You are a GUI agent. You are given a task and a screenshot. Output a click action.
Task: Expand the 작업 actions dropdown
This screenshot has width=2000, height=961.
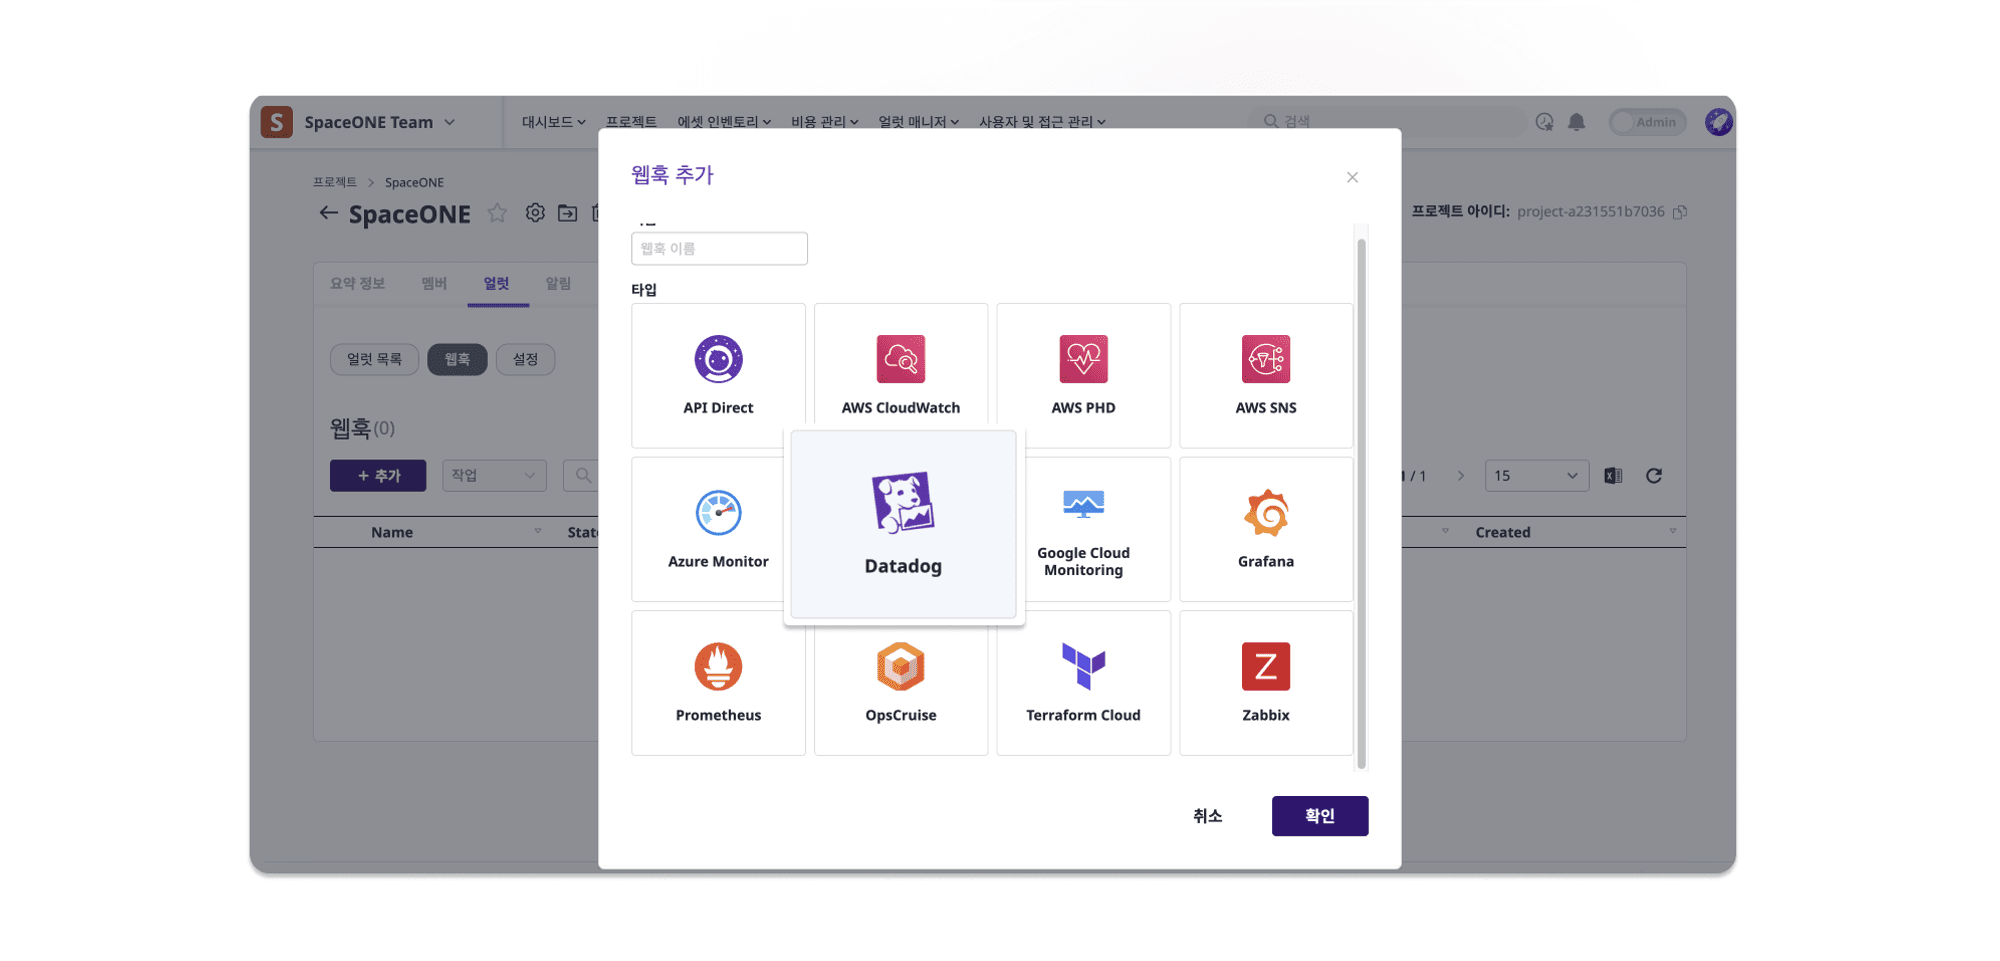click(x=494, y=476)
